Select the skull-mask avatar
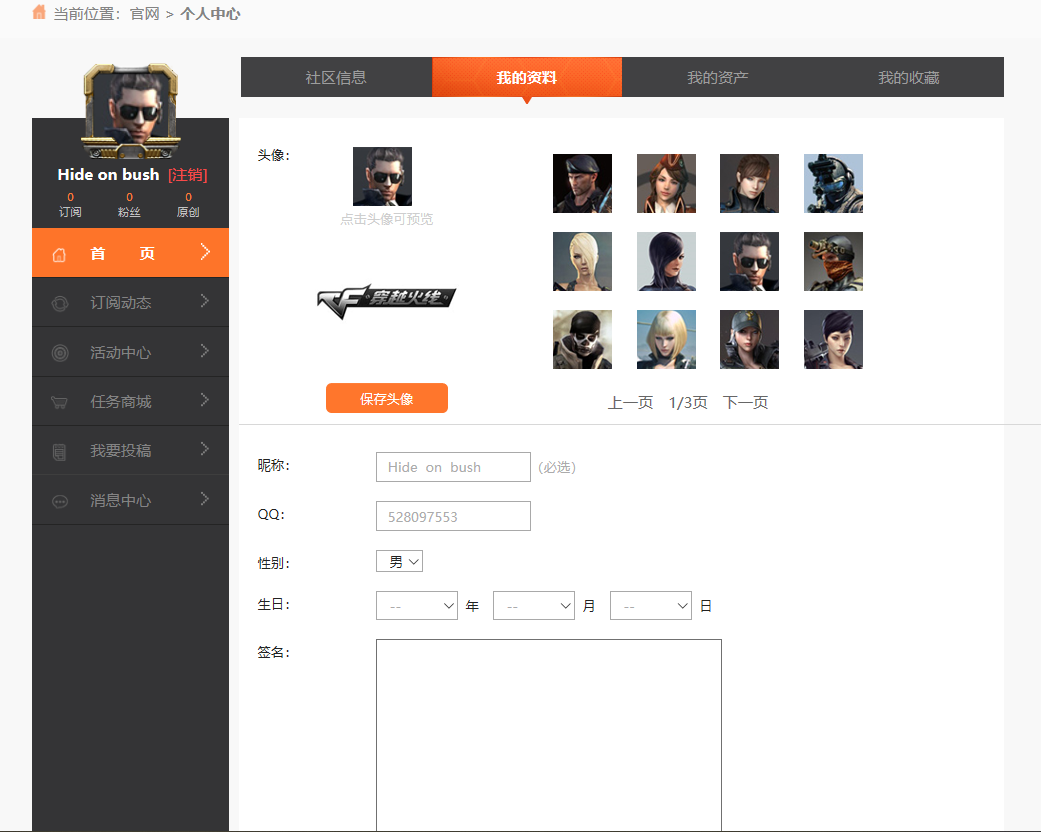 click(x=582, y=339)
